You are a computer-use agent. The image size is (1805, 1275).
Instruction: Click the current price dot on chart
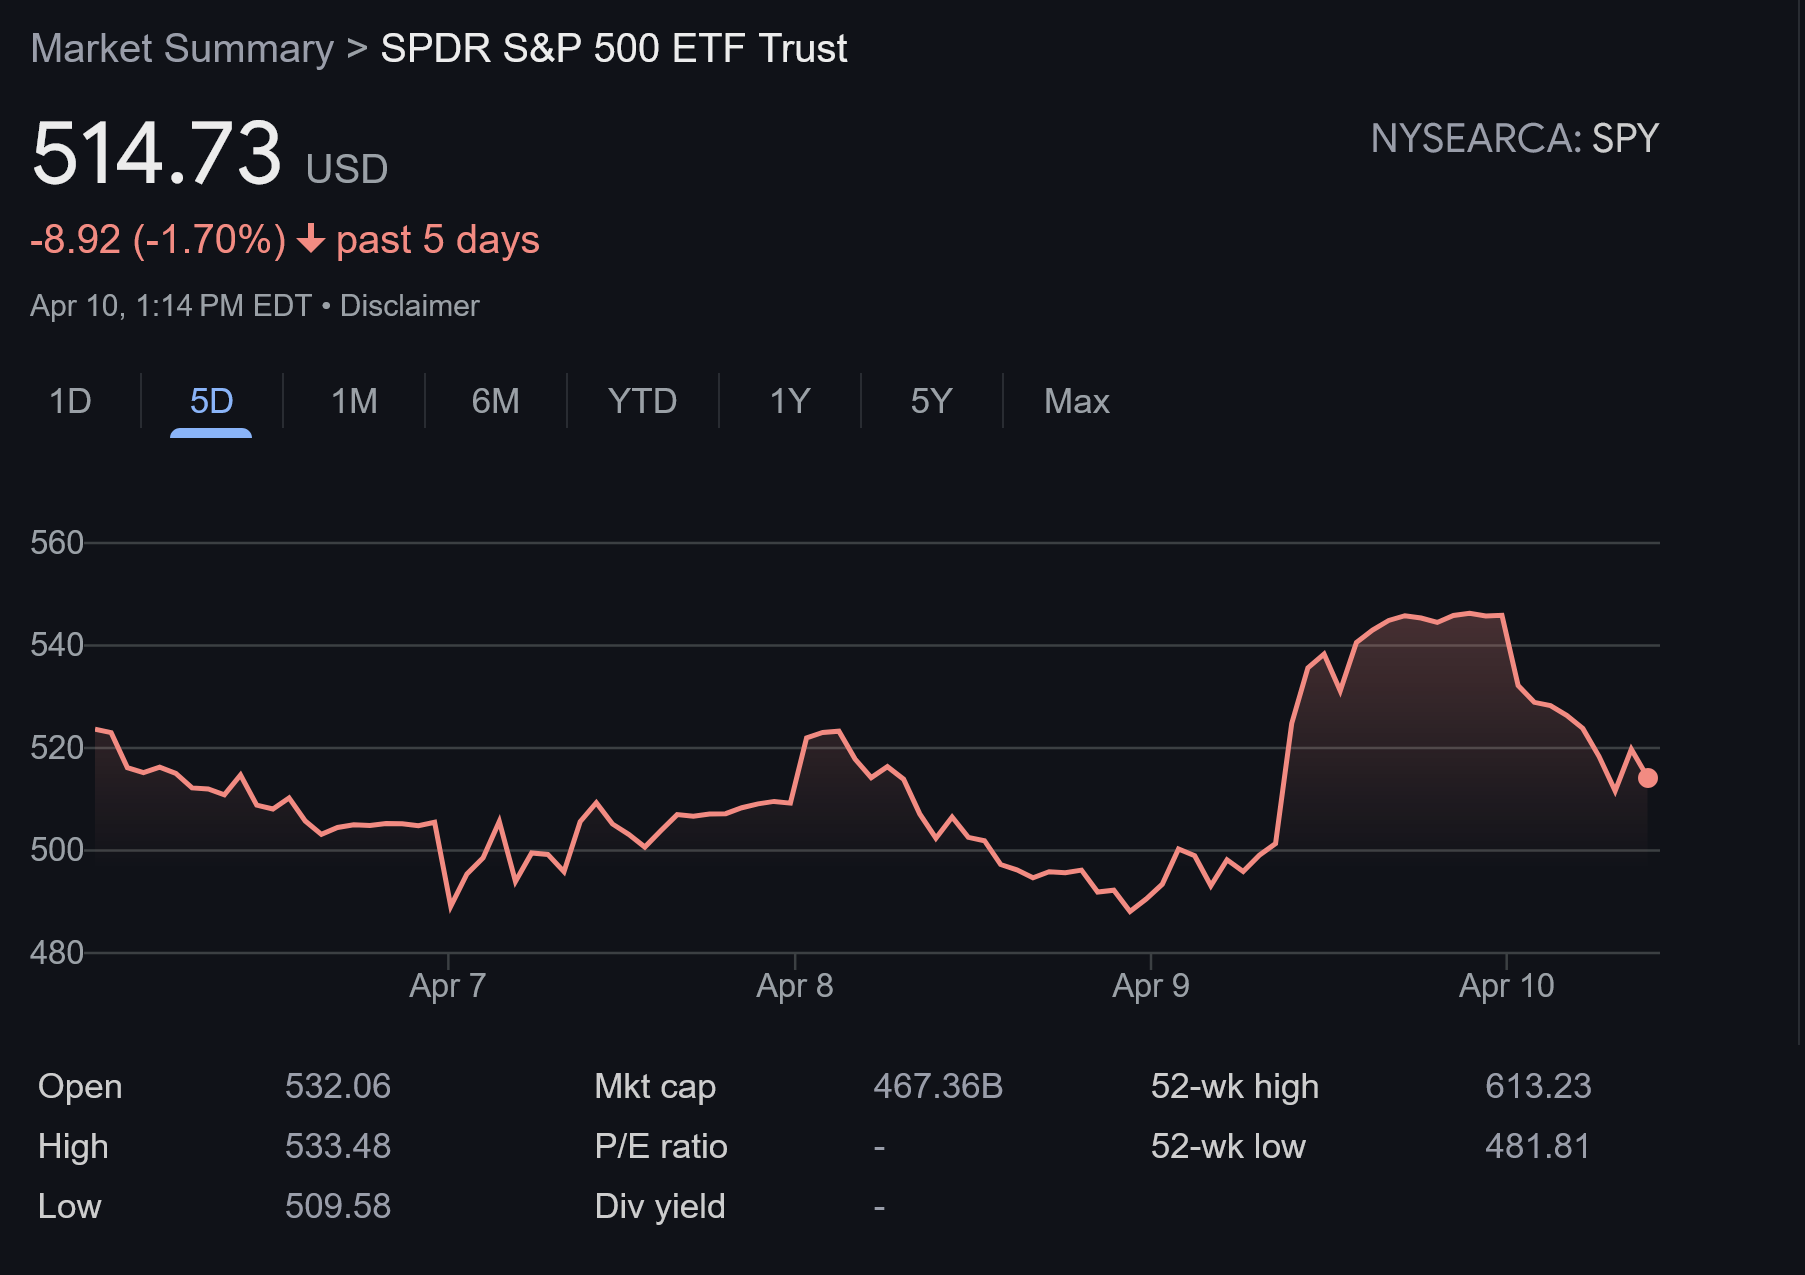(1648, 778)
